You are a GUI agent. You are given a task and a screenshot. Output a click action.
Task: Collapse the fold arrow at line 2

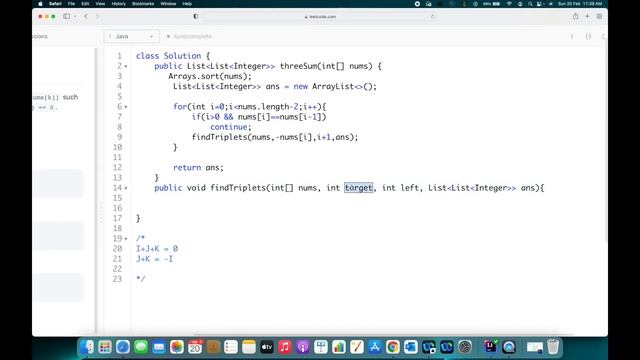coord(126,66)
